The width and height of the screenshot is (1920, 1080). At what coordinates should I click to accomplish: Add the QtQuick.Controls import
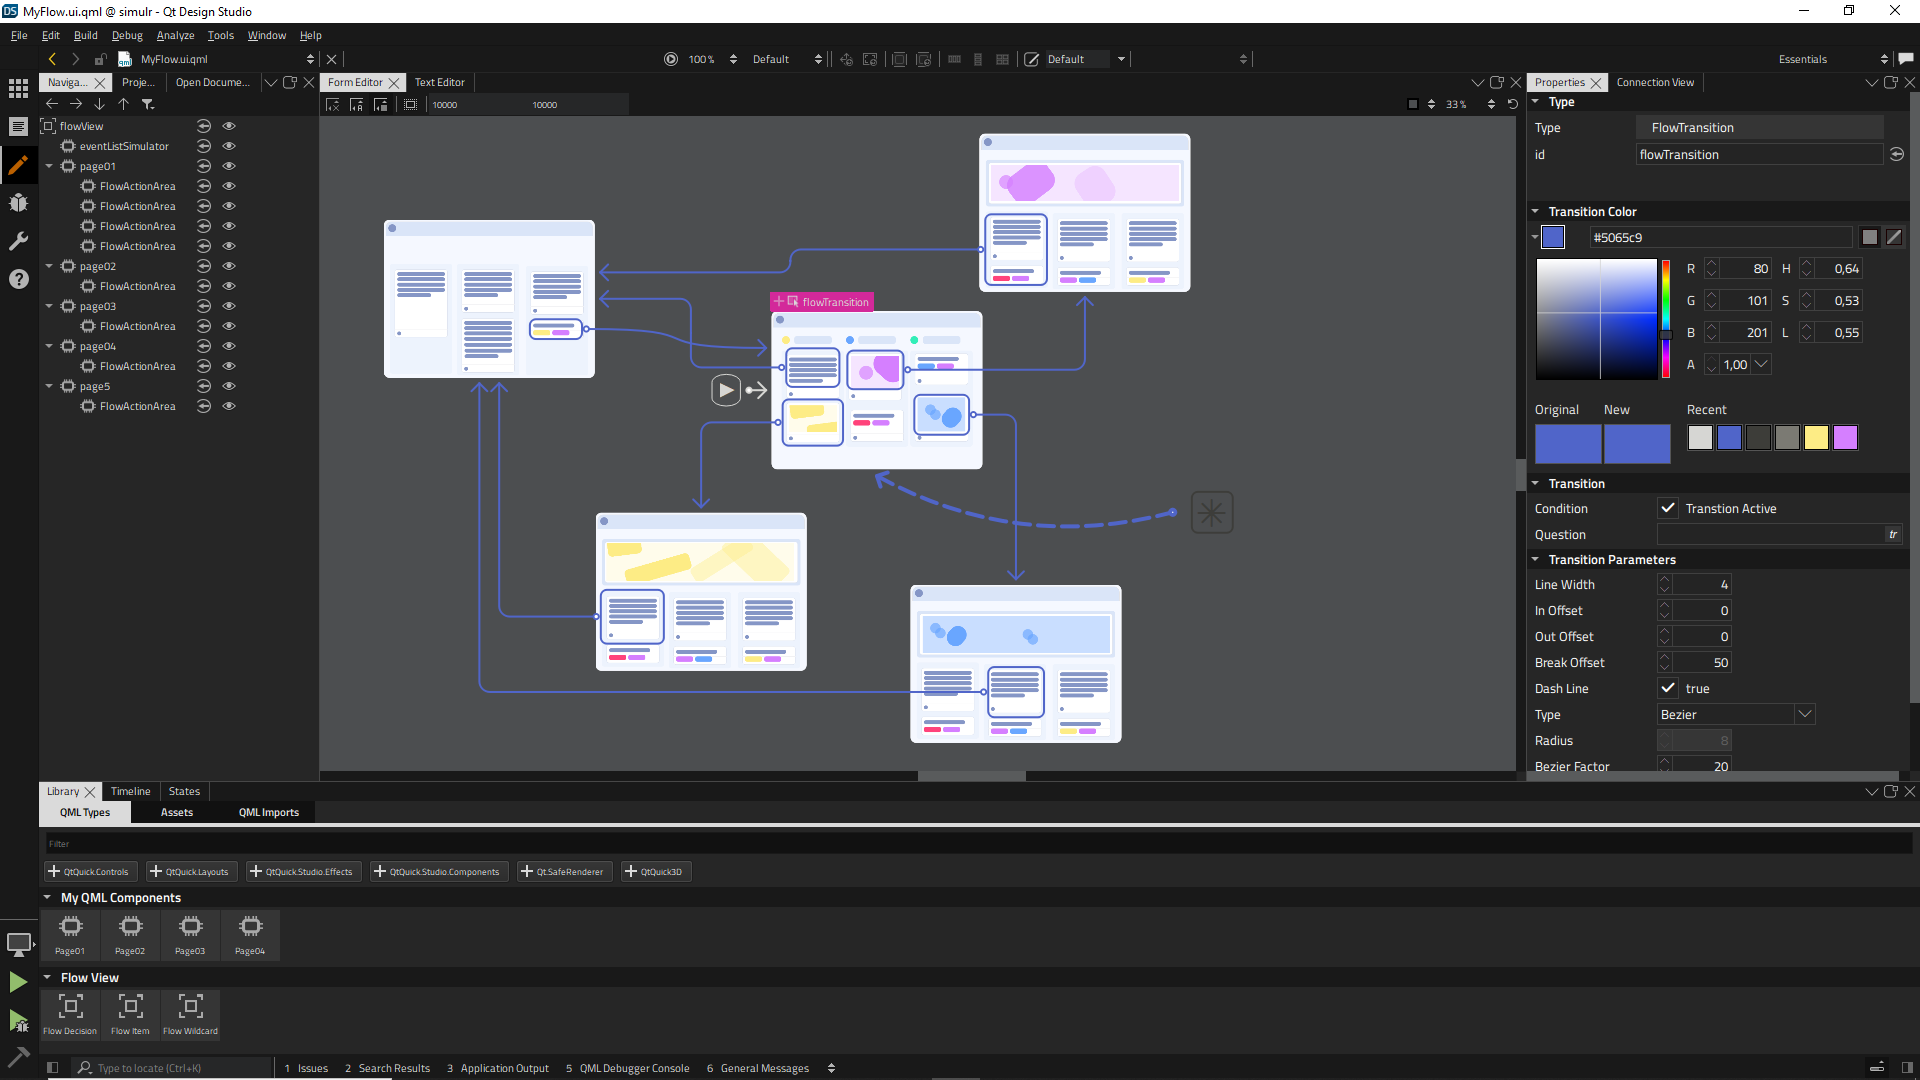[x=89, y=872]
